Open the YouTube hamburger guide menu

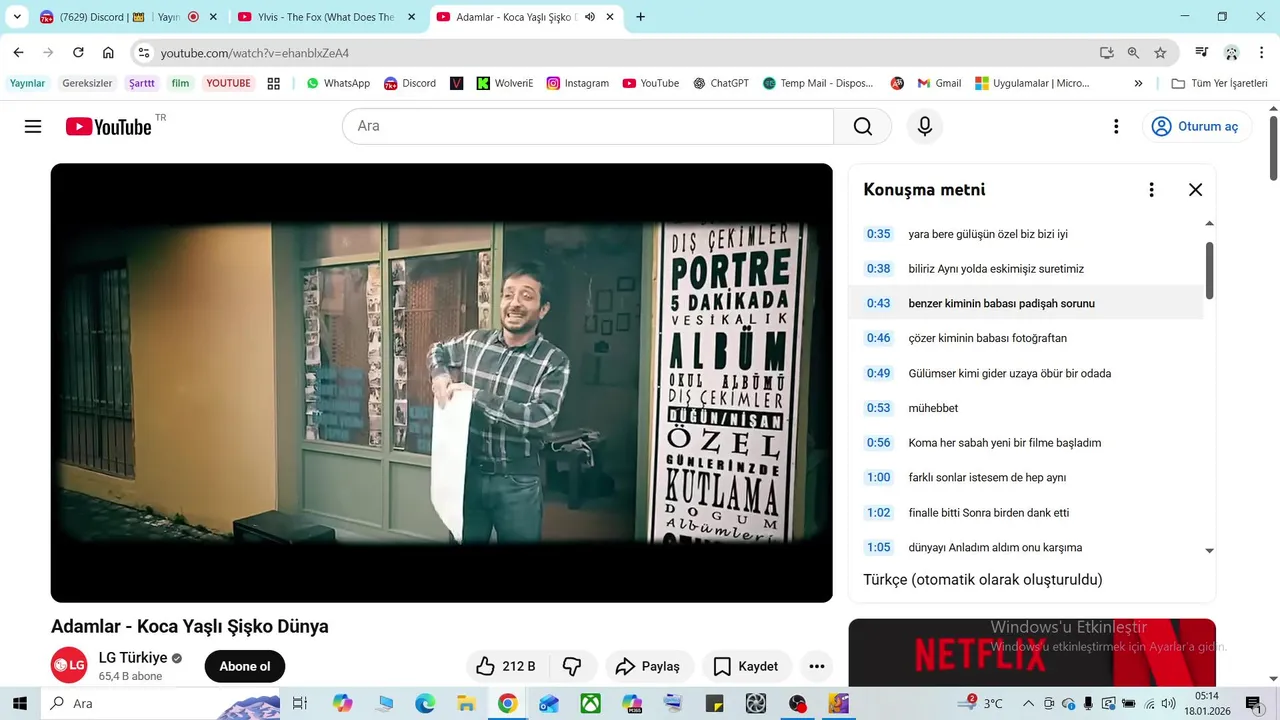pos(33,126)
